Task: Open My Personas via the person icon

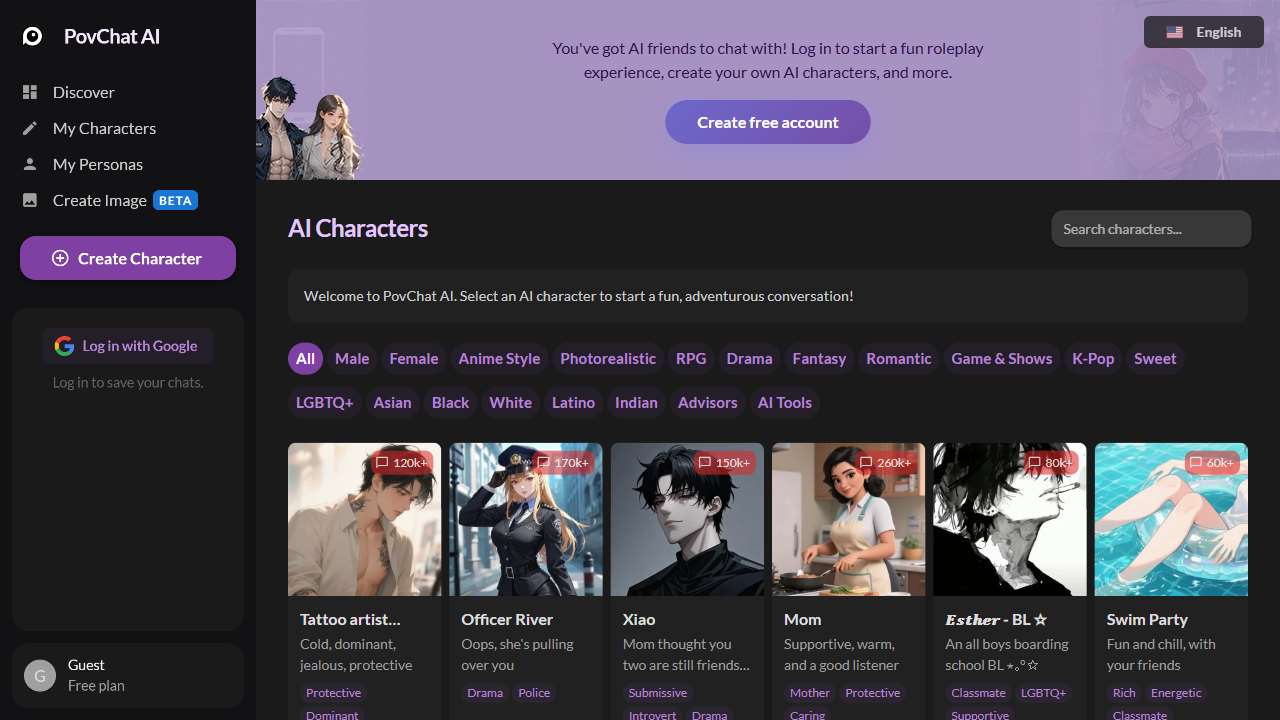Action: [x=31, y=164]
